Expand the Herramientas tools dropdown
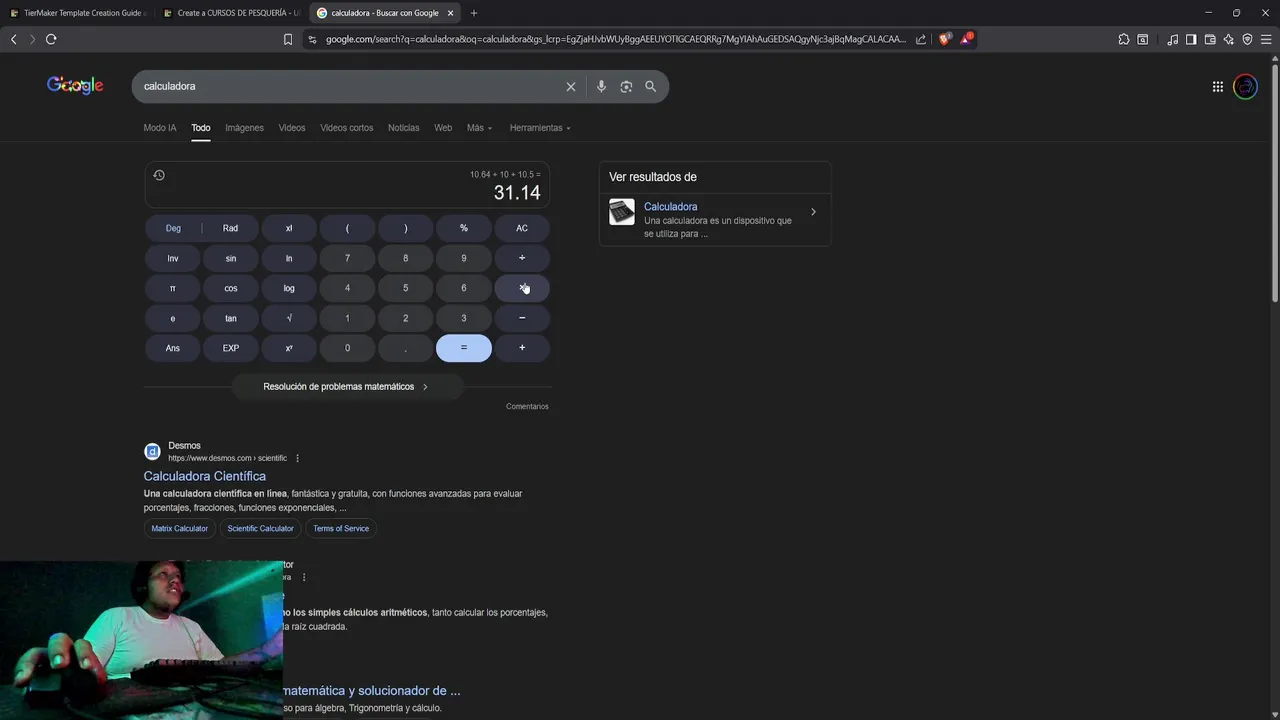The width and height of the screenshot is (1280, 720). pyautogui.click(x=540, y=128)
